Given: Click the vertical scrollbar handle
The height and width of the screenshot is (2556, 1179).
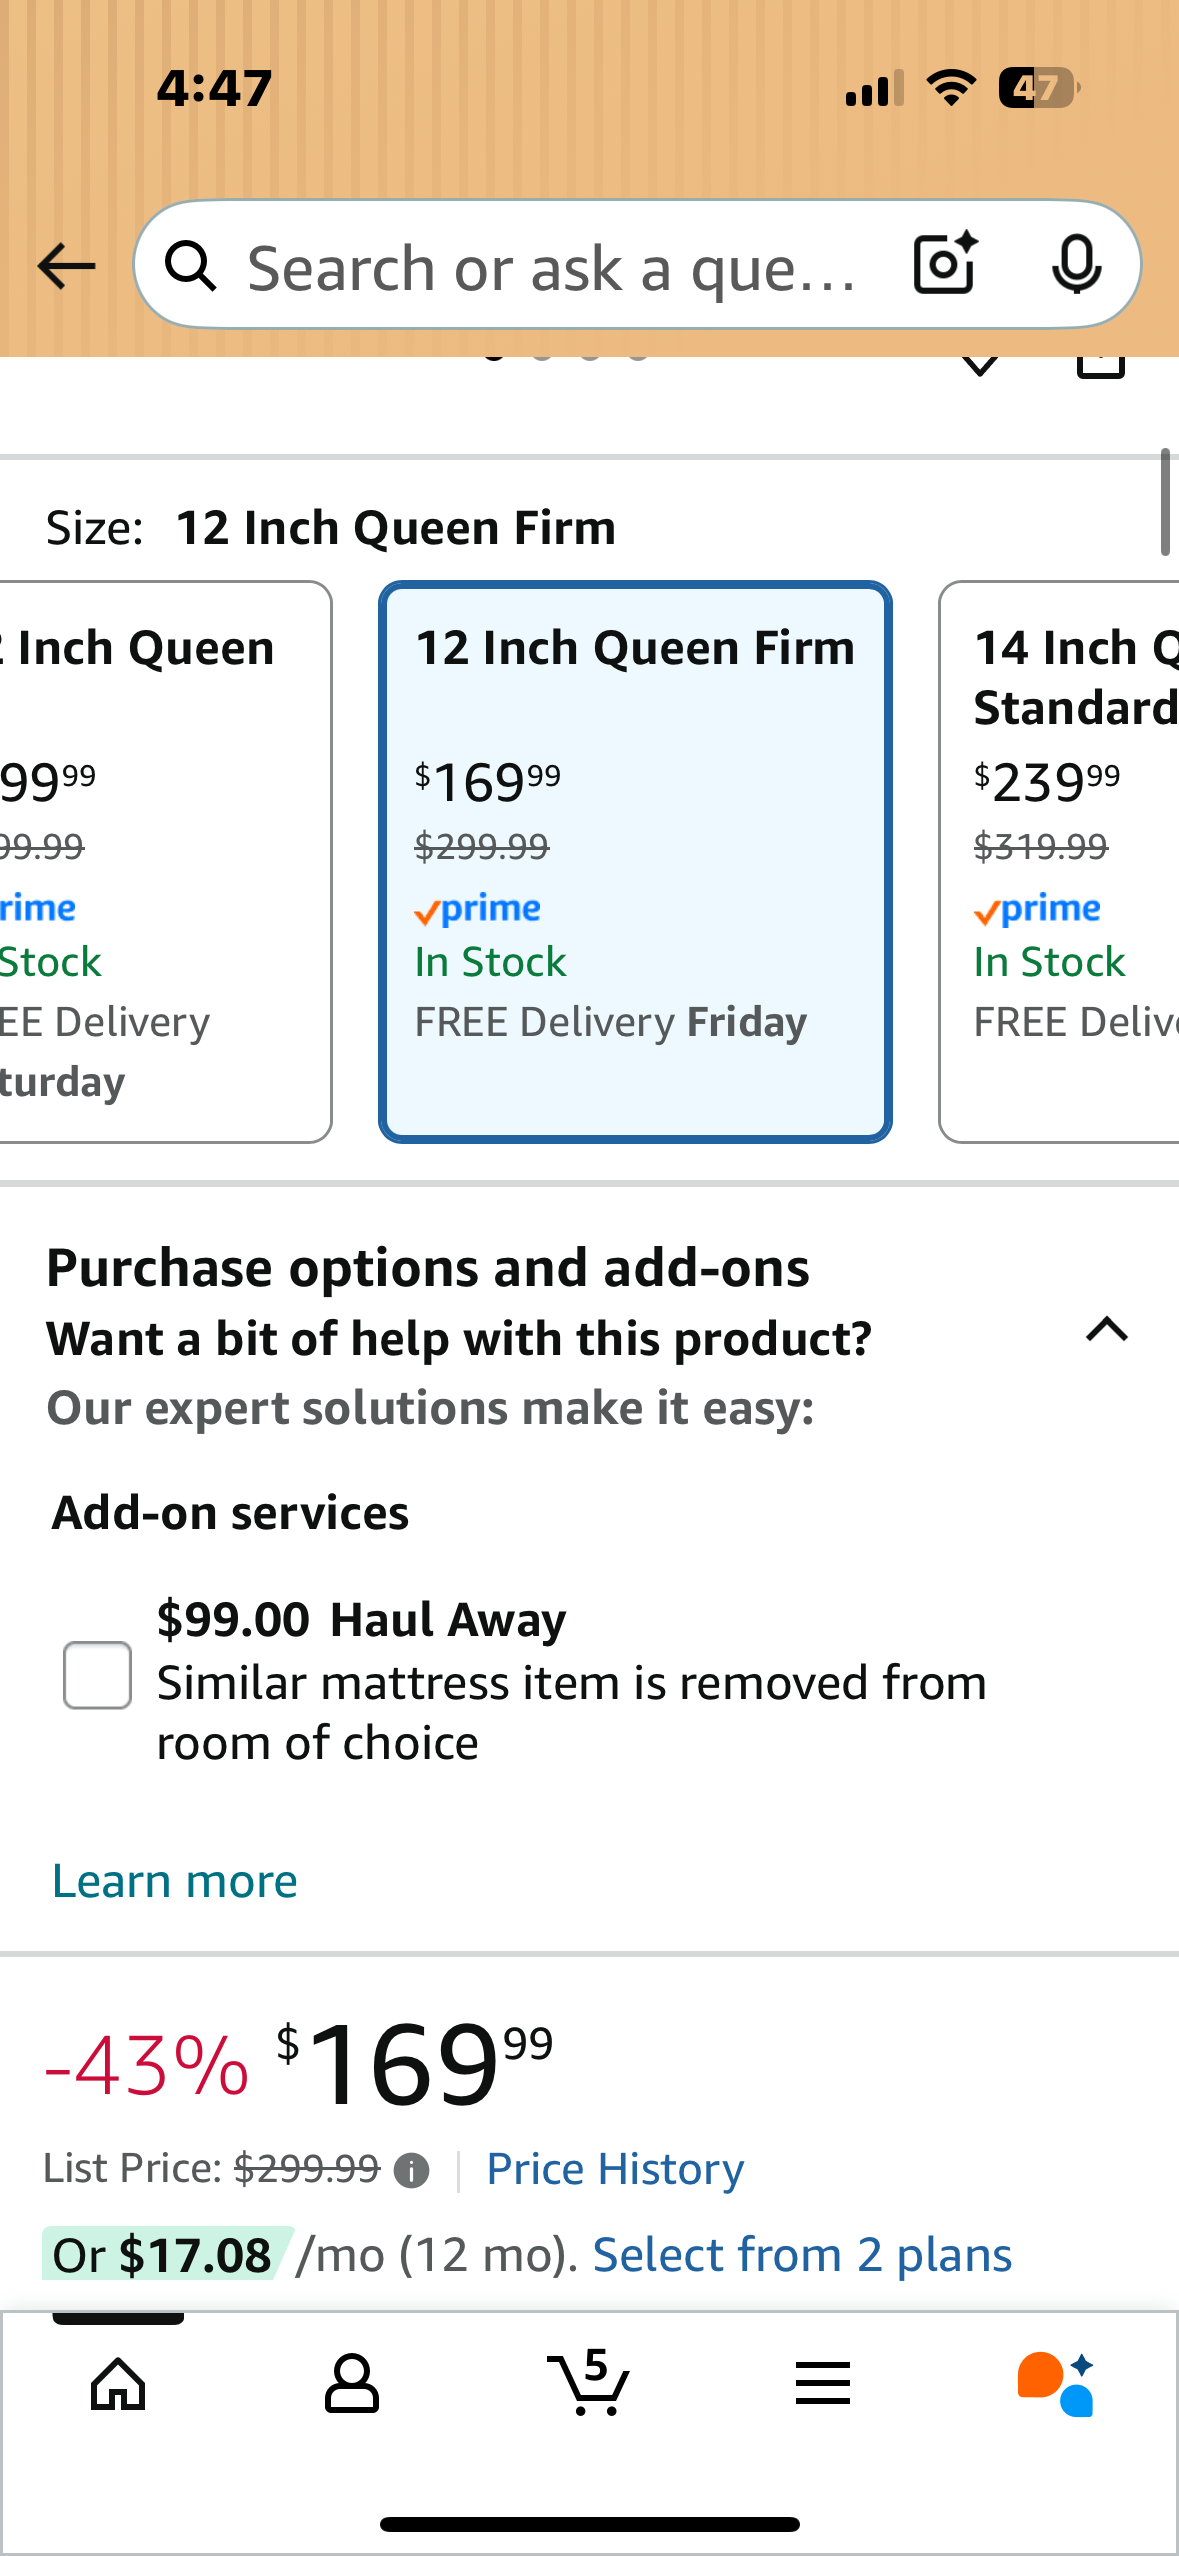Looking at the screenshot, I should pyautogui.click(x=1164, y=502).
